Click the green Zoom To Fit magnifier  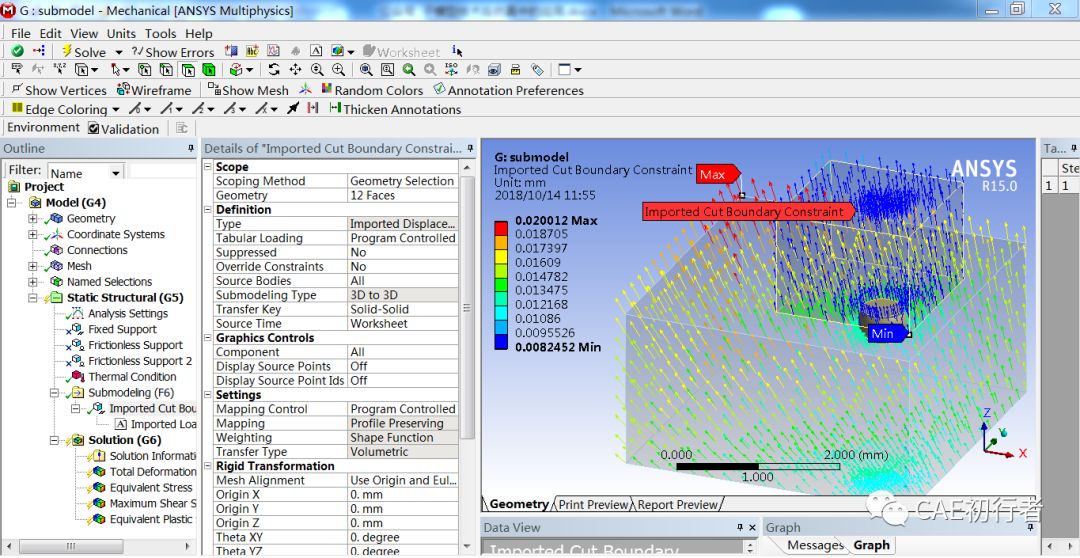pos(409,70)
